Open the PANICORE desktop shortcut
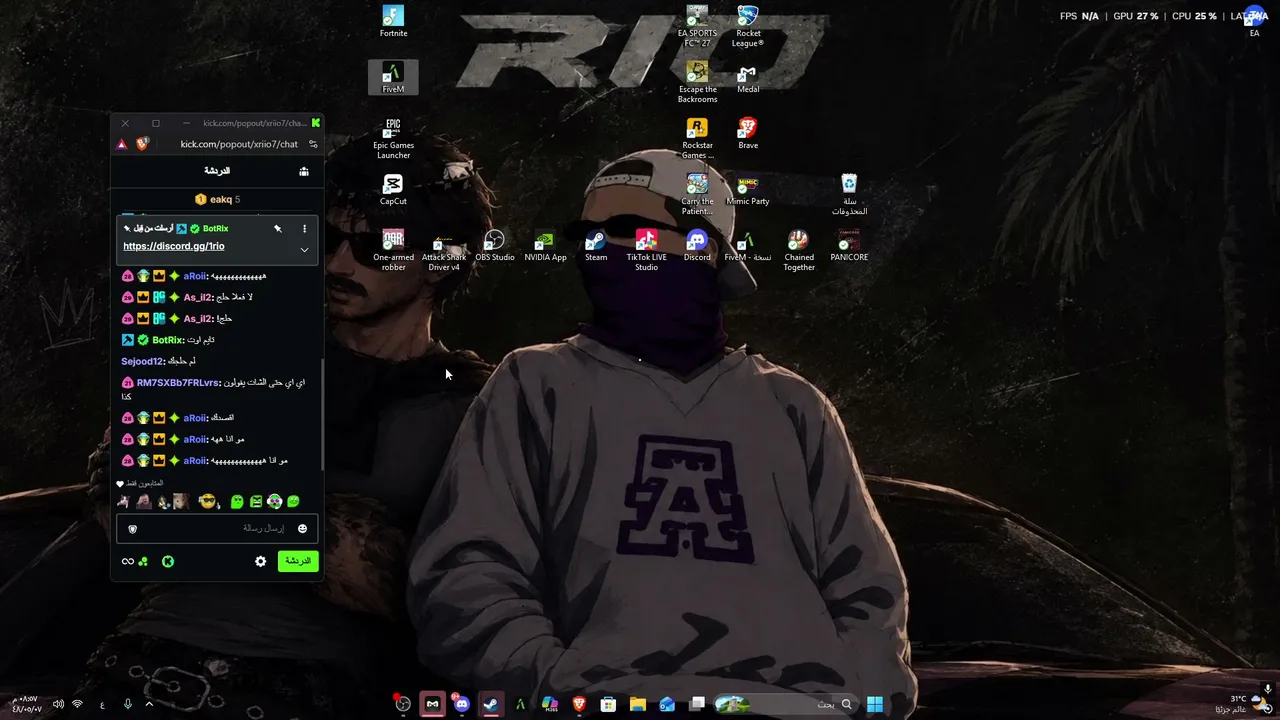 tap(849, 245)
